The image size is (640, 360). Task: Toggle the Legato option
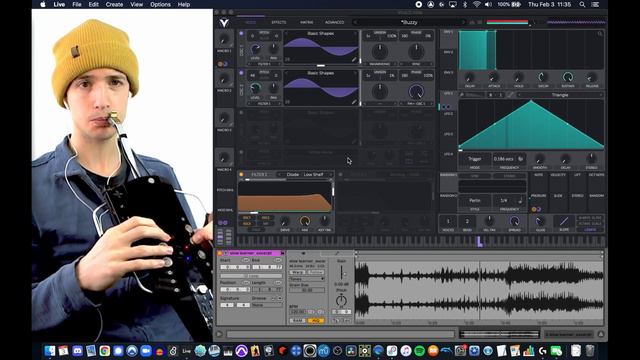click(590, 229)
